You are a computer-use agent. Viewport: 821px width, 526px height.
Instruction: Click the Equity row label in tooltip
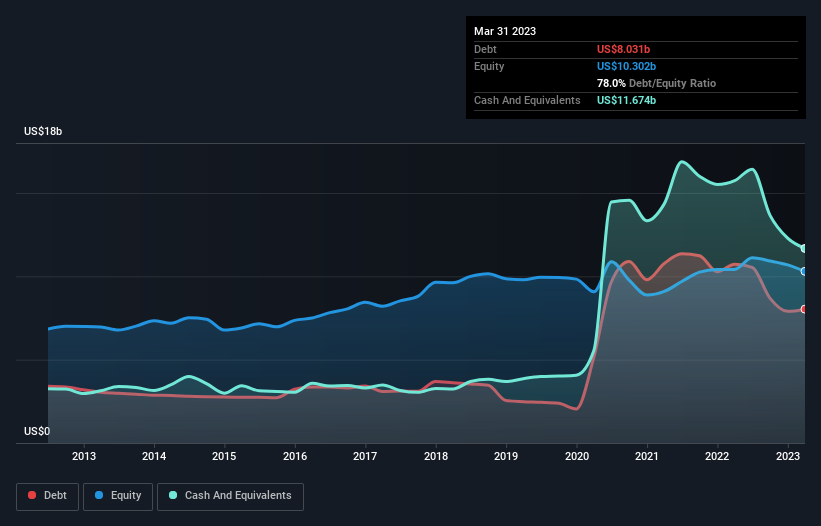point(489,66)
